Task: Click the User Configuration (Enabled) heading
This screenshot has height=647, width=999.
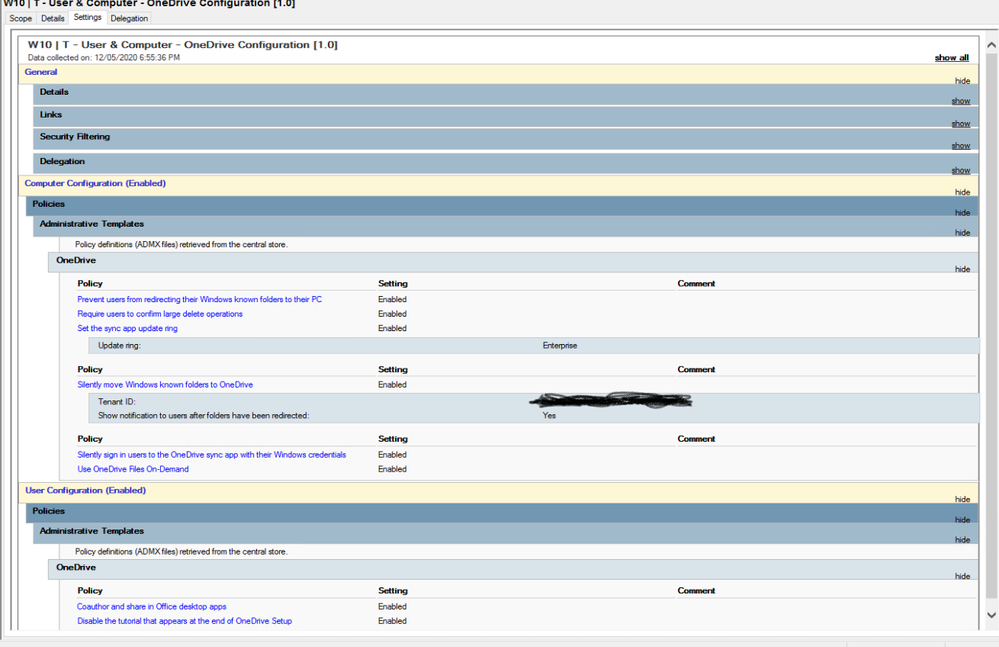Action: (85, 490)
